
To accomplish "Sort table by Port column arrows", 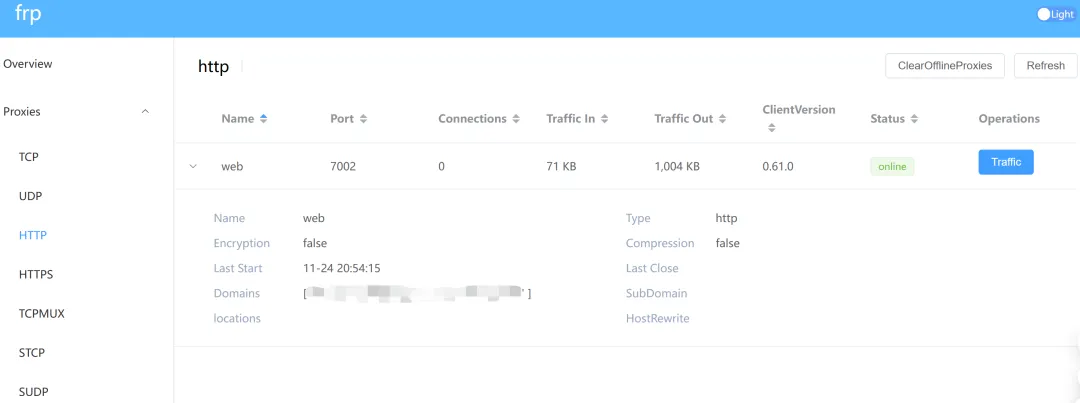I will tap(363, 119).
